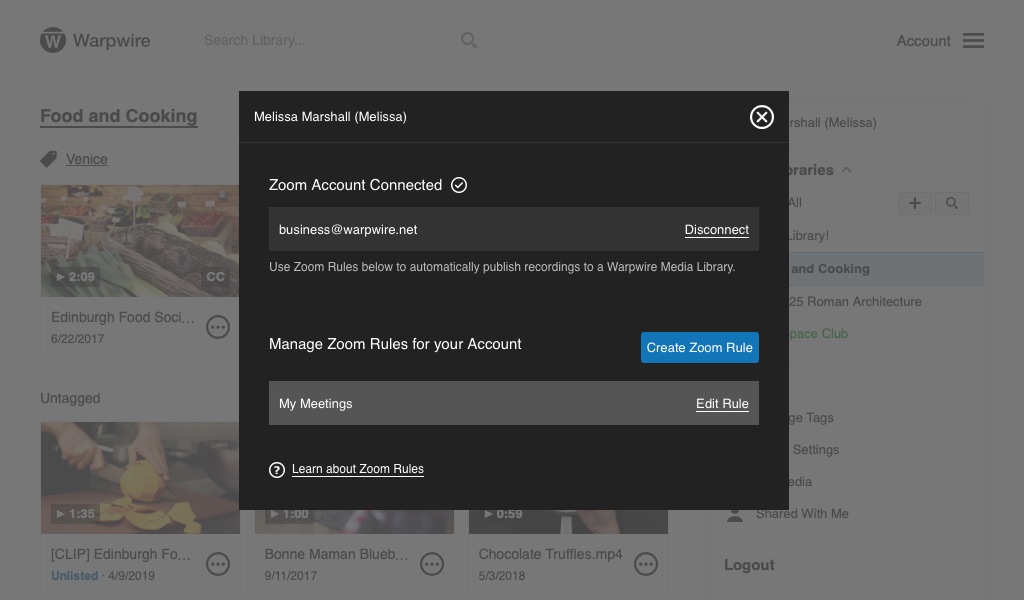Viewport: 1024px width, 600px height.
Task: Click the Logout button
Action: (749, 565)
